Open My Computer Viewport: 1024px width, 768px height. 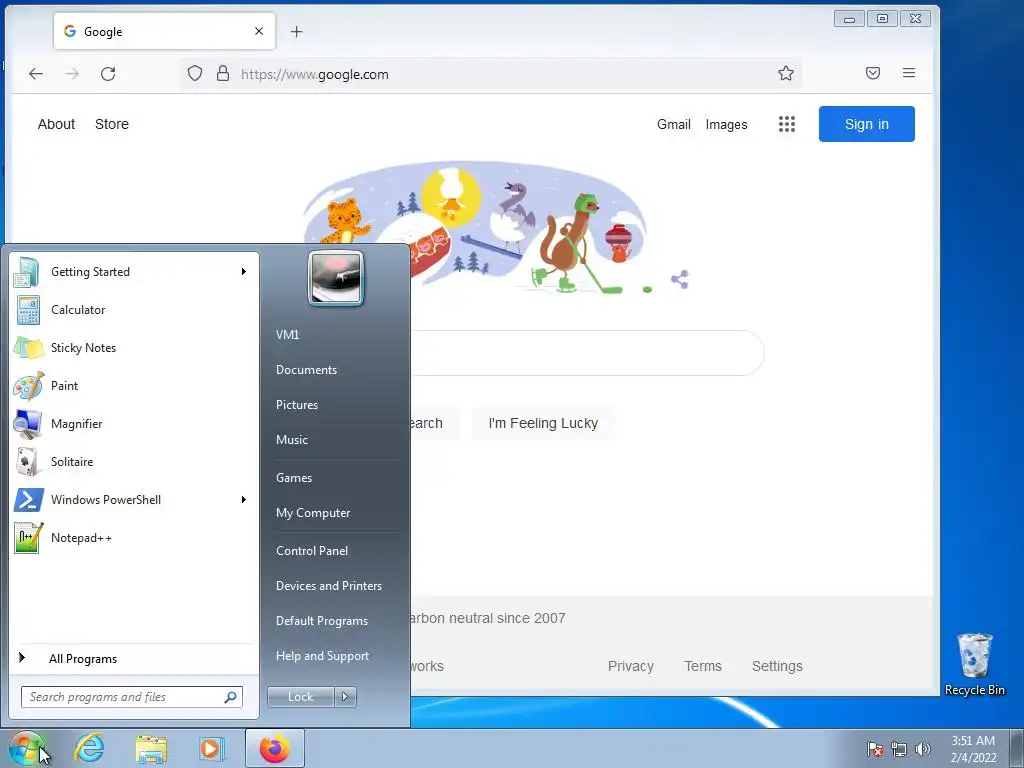pos(313,513)
